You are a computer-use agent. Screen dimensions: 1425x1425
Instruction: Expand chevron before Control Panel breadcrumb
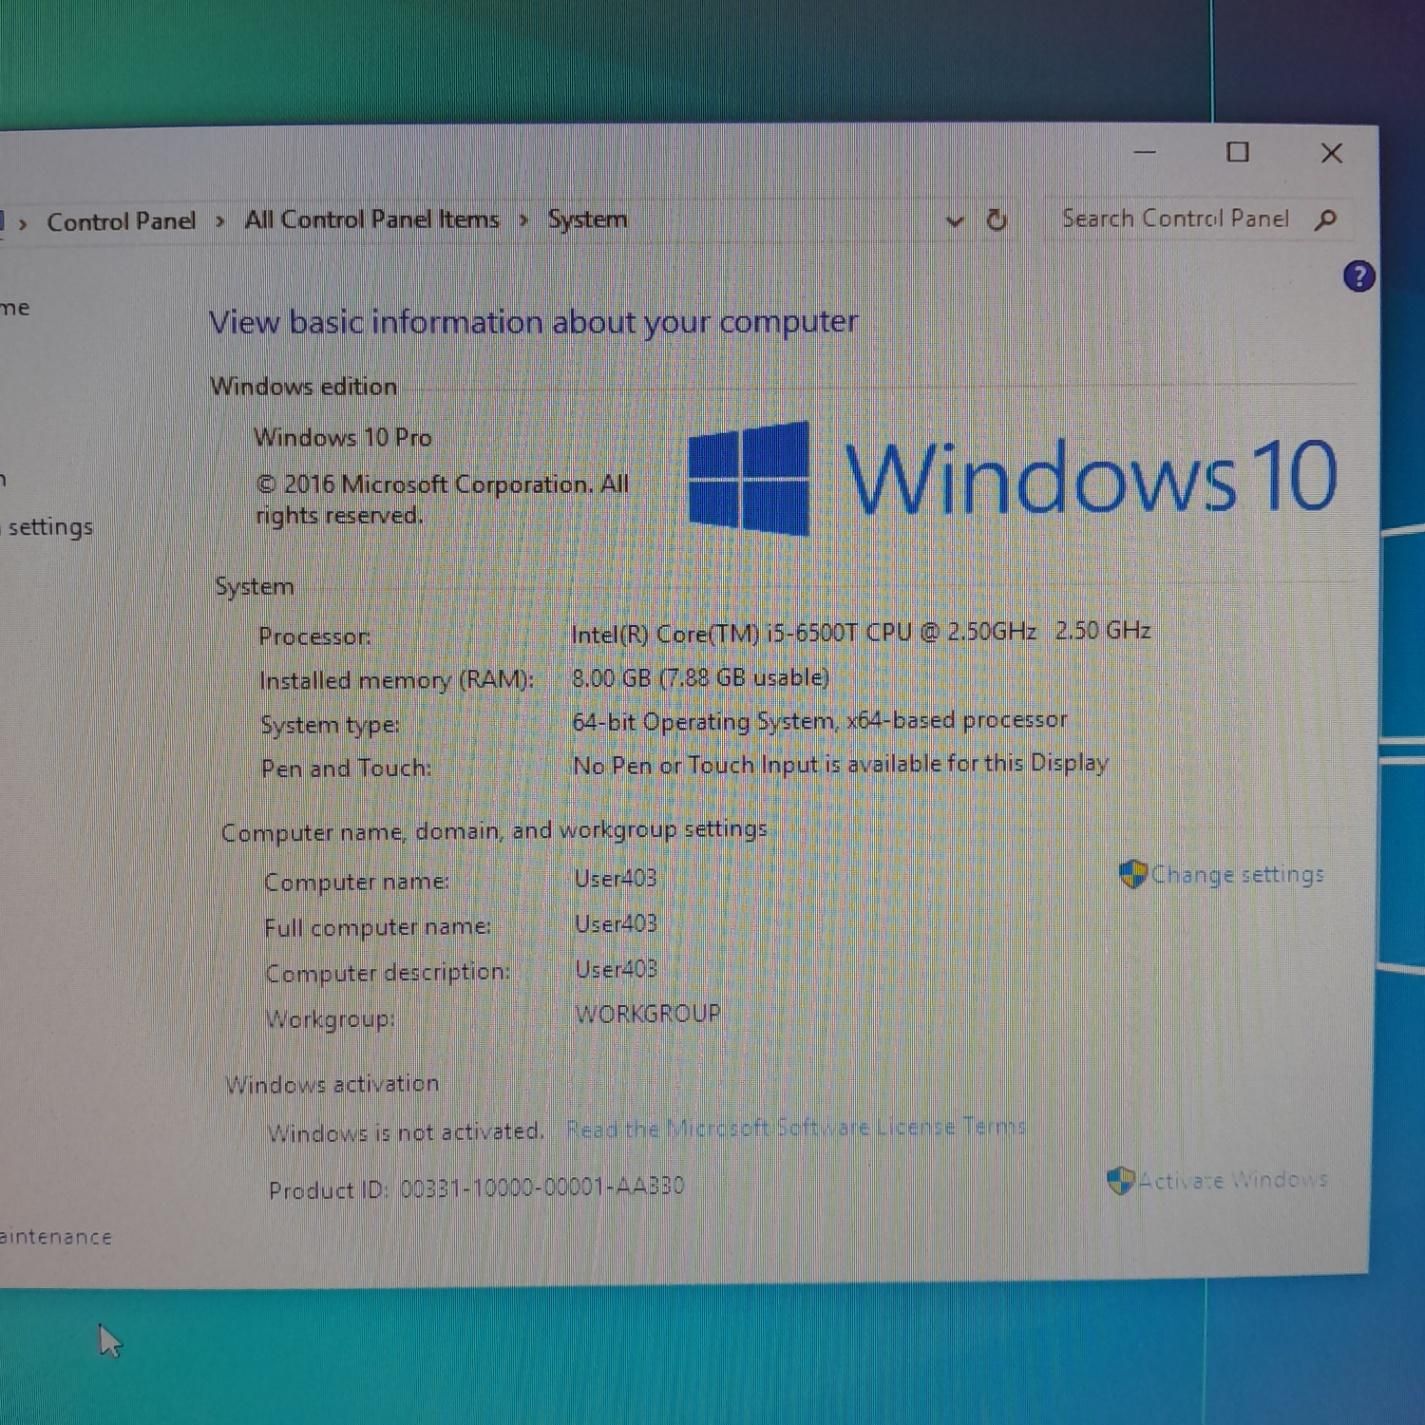tap(22, 224)
